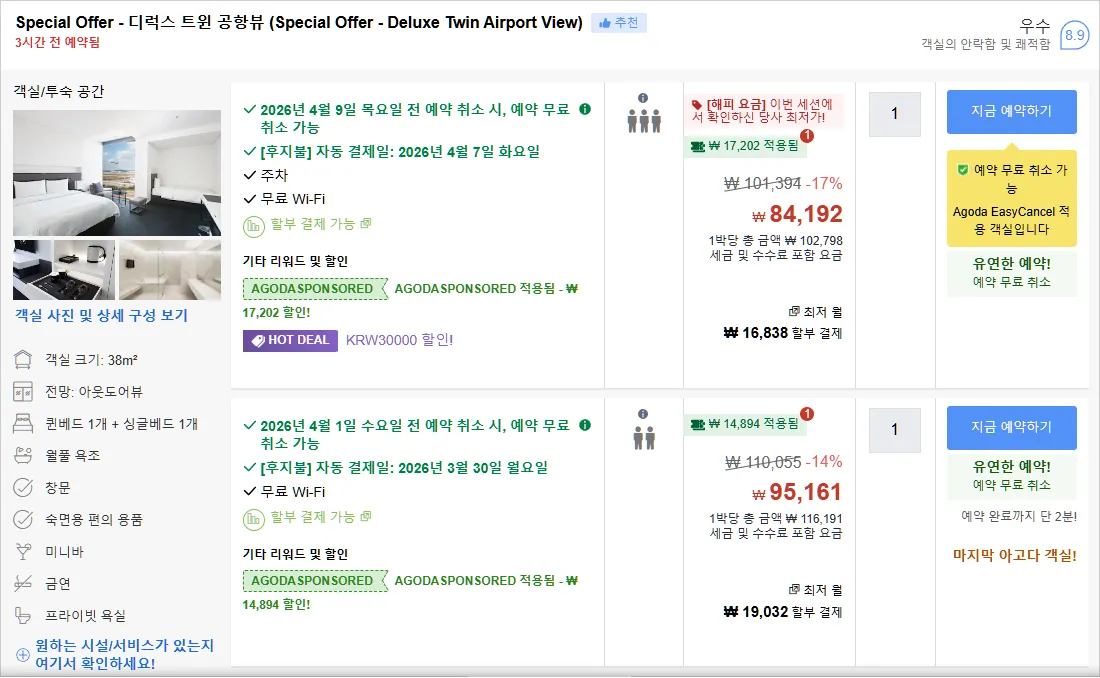Viewport: 1100px width, 678px height.
Task: Click the toilet icon beside 프라이빗 욕실
Action: click(23, 616)
